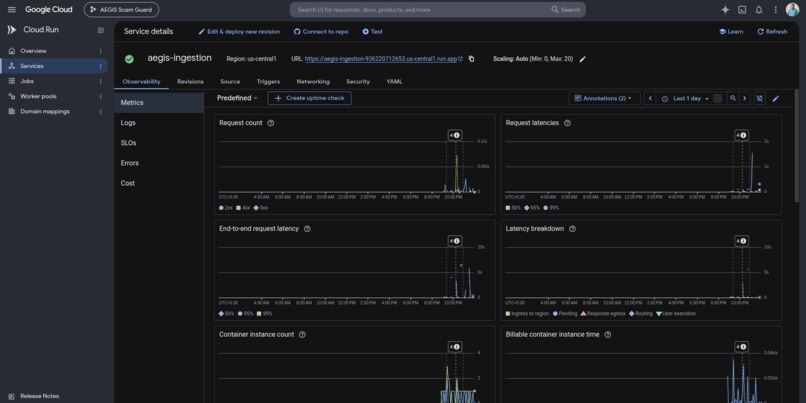This screenshot has width=806, height=403.
Task: Switch to the Source tab
Action: click(230, 82)
